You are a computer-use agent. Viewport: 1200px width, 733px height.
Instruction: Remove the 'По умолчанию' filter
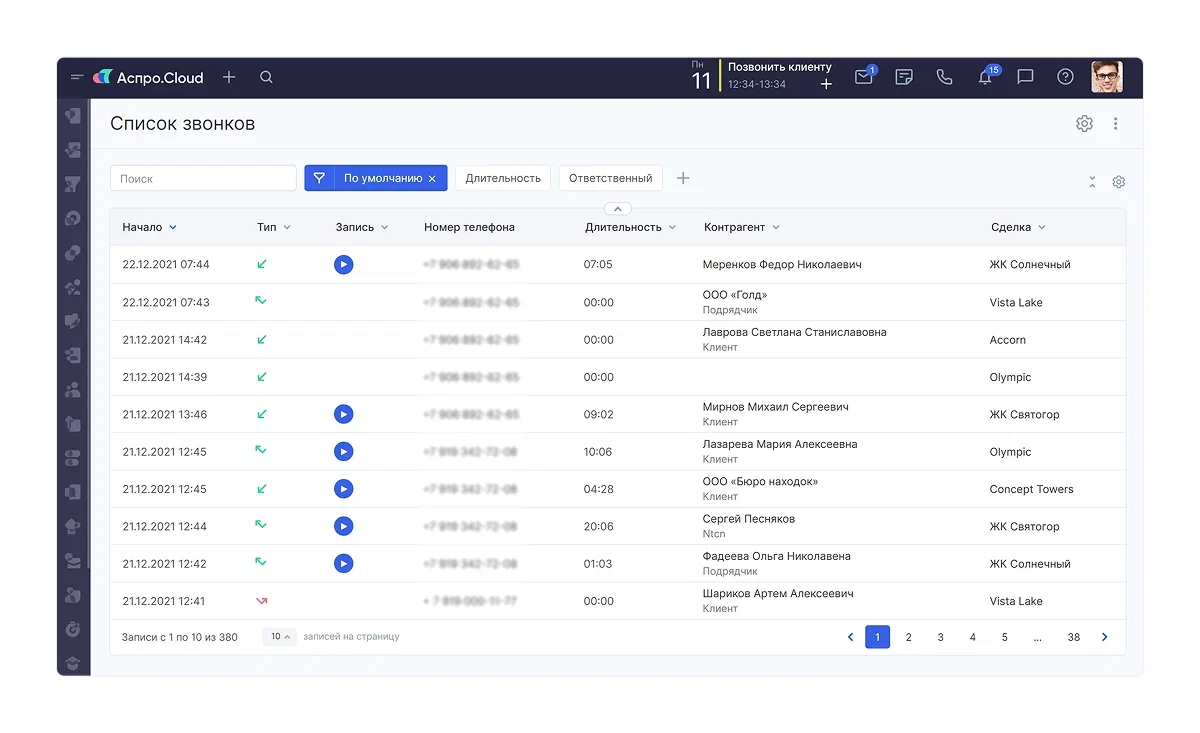pos(432,179)
